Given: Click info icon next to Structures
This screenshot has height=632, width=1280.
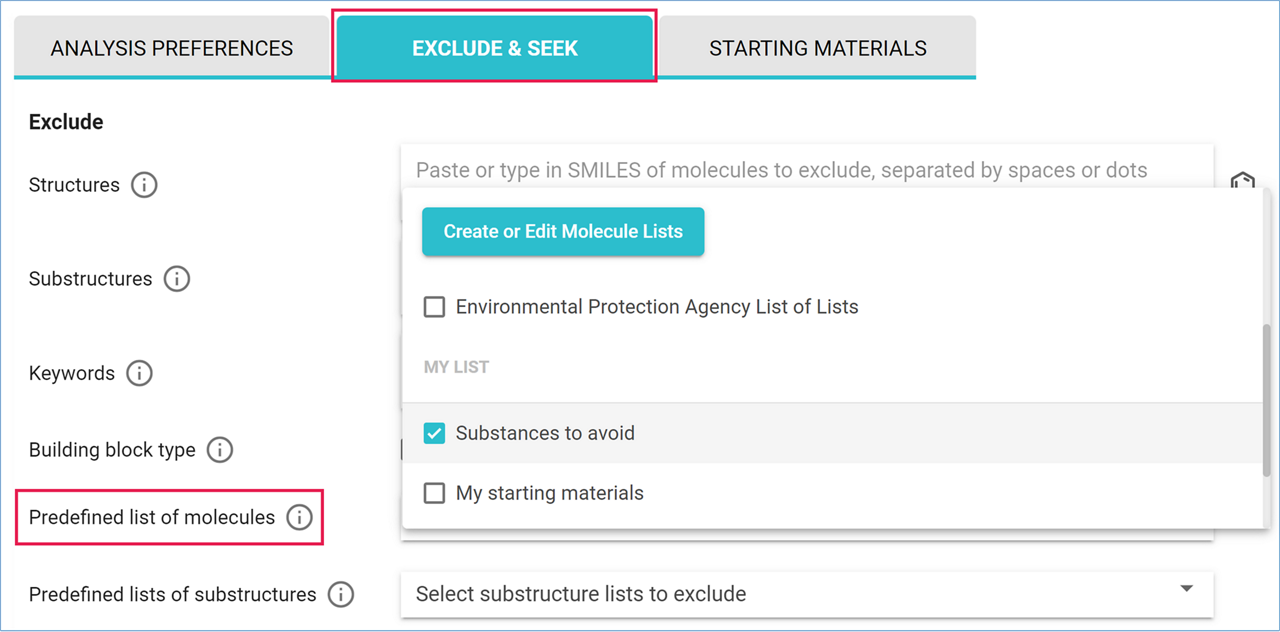Looking at the screenshot, I should (144, 185).
